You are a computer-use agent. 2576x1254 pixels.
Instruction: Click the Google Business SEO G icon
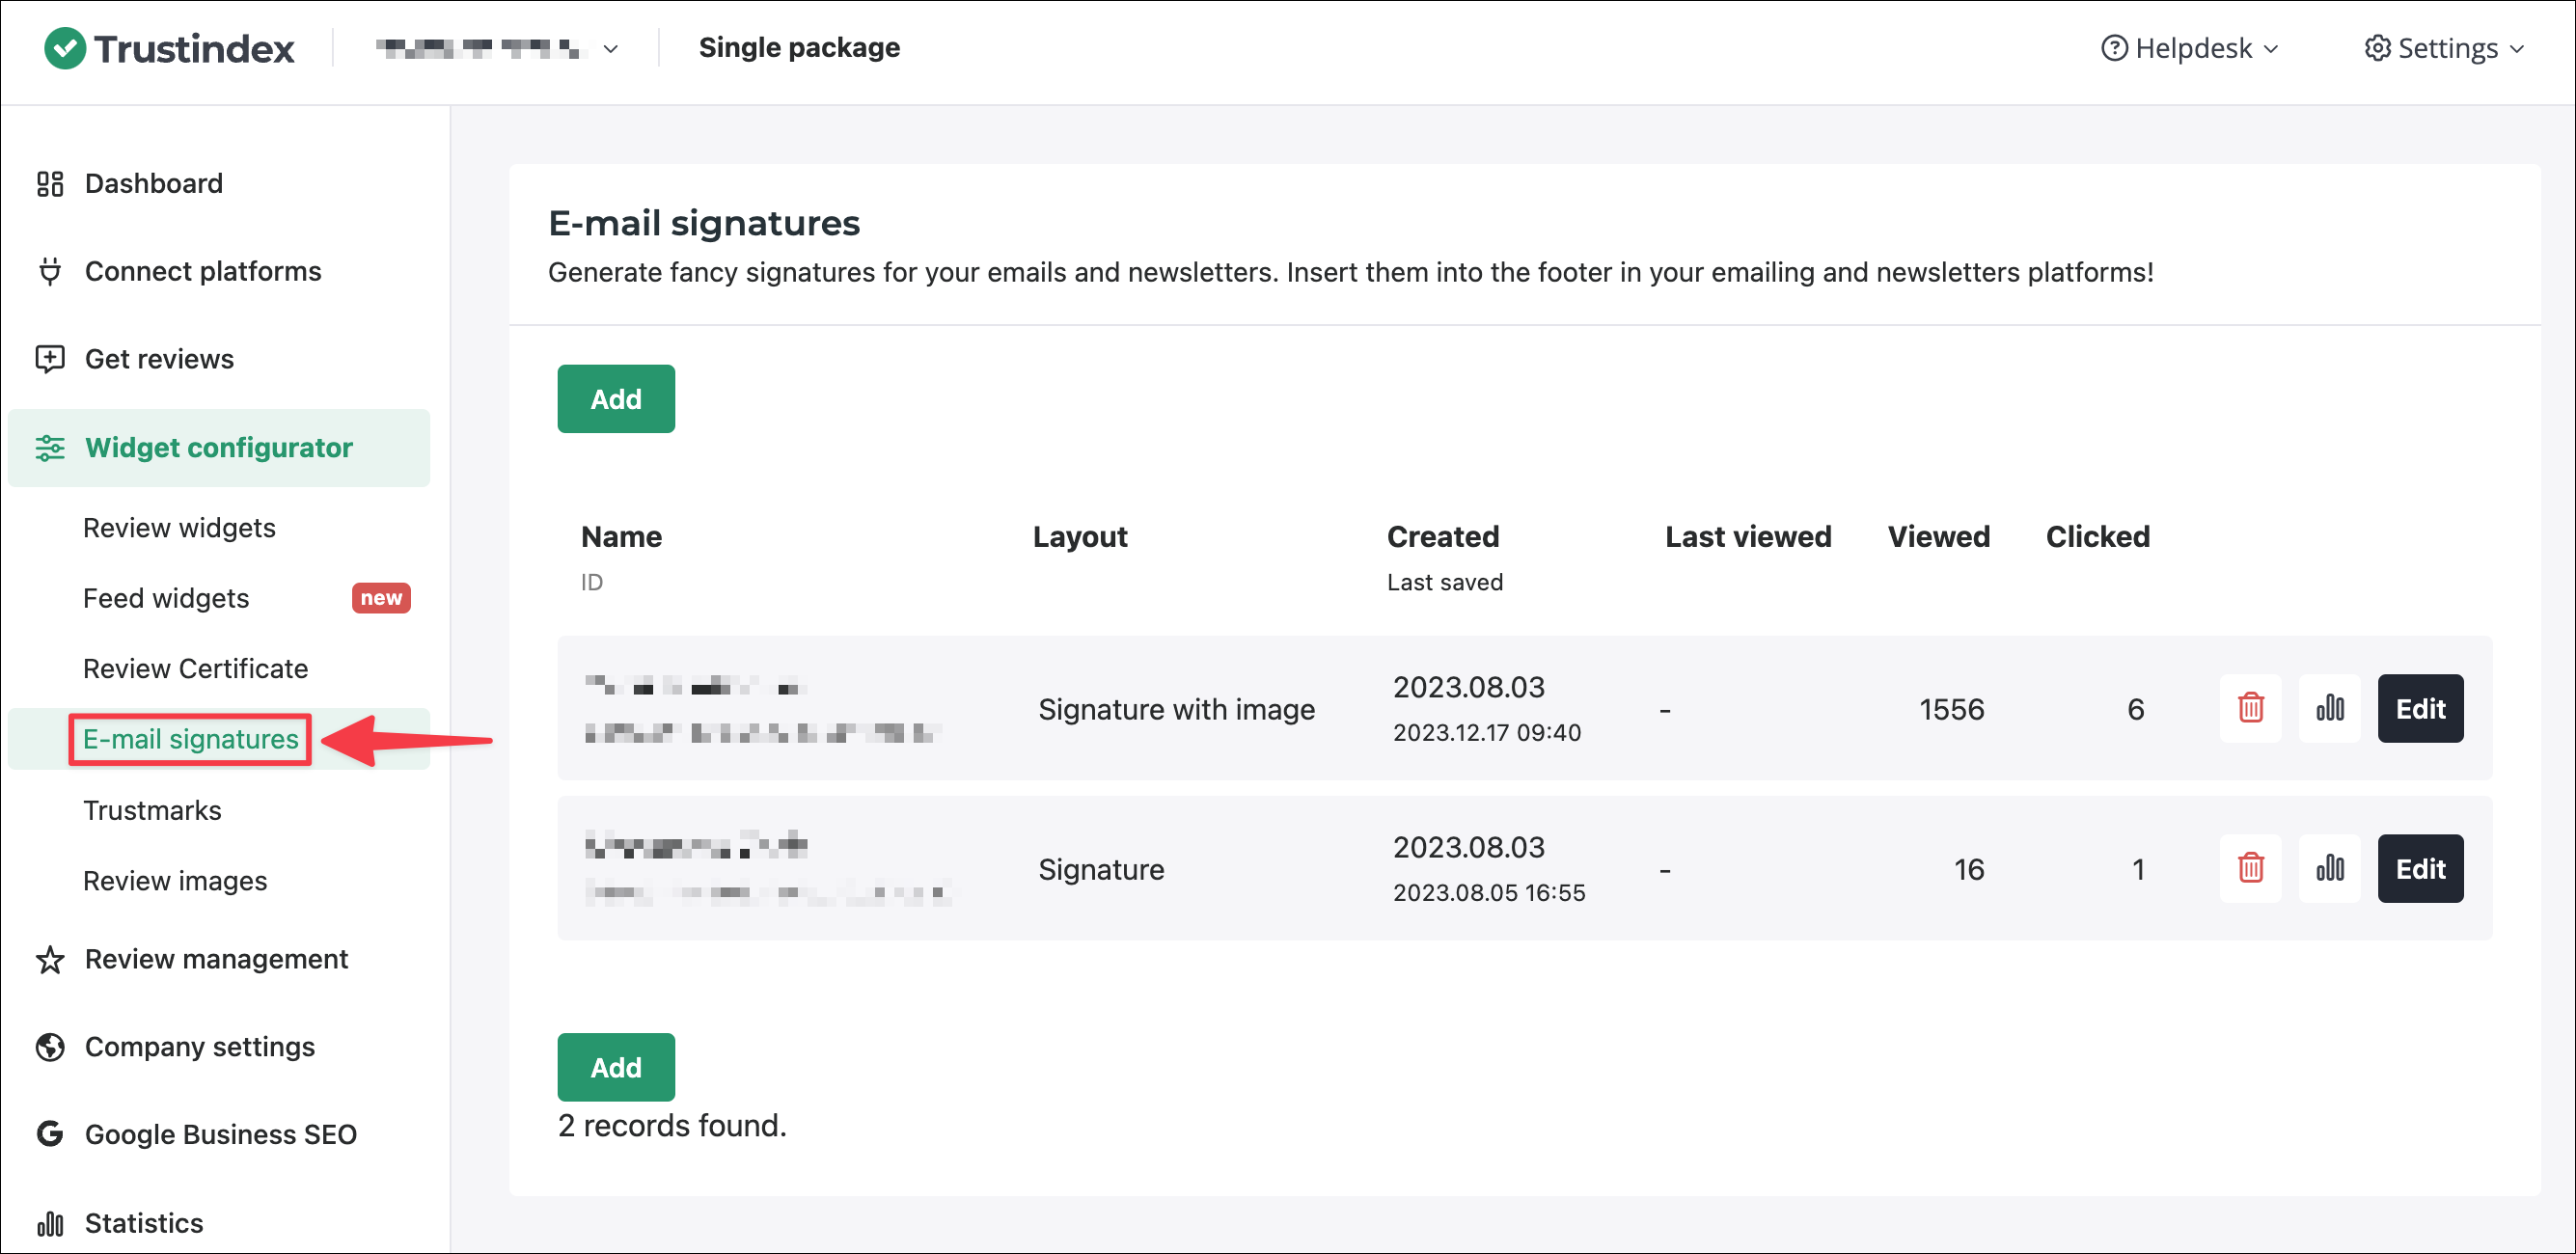(50, 1134)
